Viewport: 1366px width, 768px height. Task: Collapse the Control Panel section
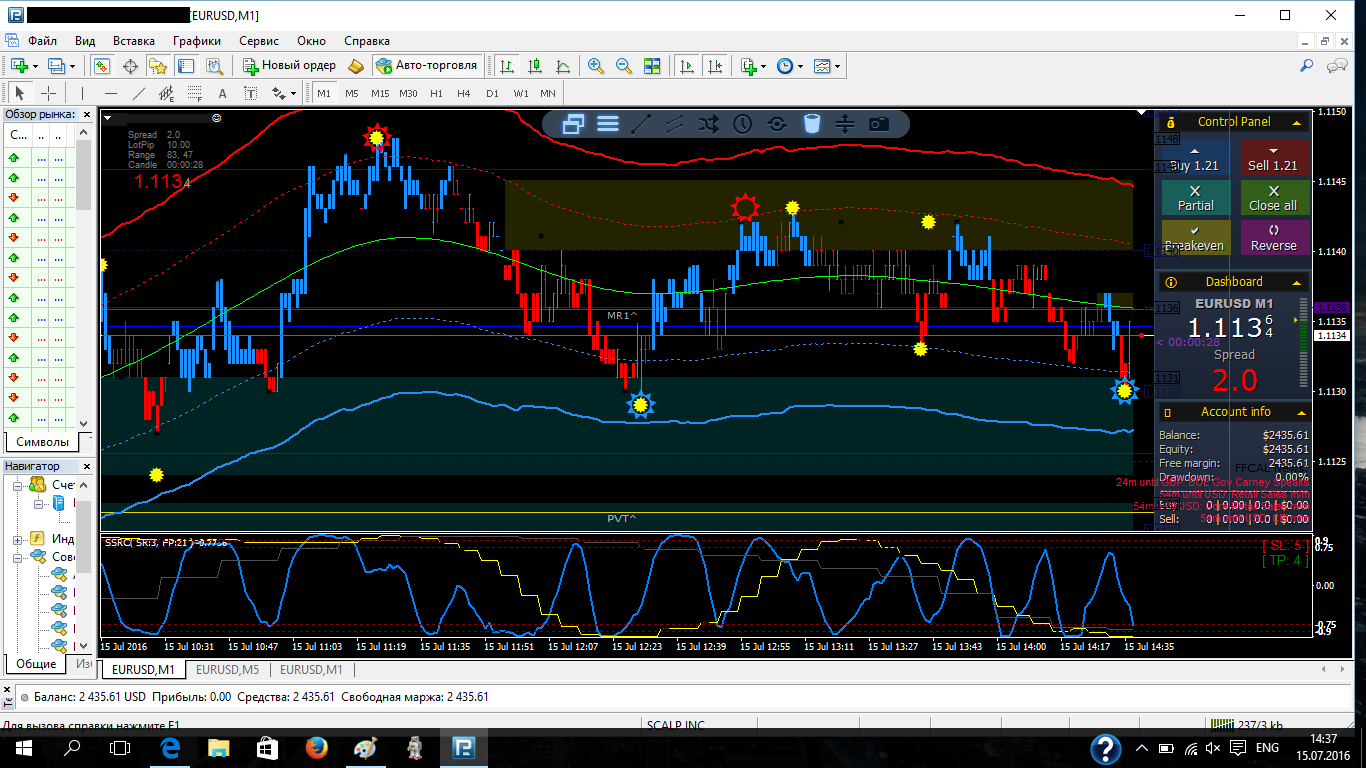(1299, 122)
